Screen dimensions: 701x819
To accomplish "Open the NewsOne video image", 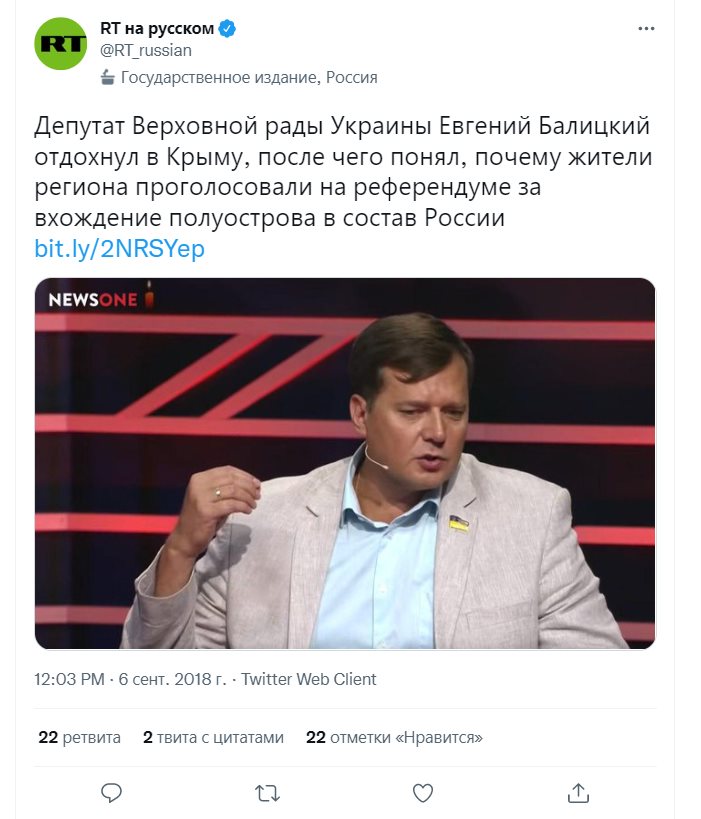I will coord(345,463).
